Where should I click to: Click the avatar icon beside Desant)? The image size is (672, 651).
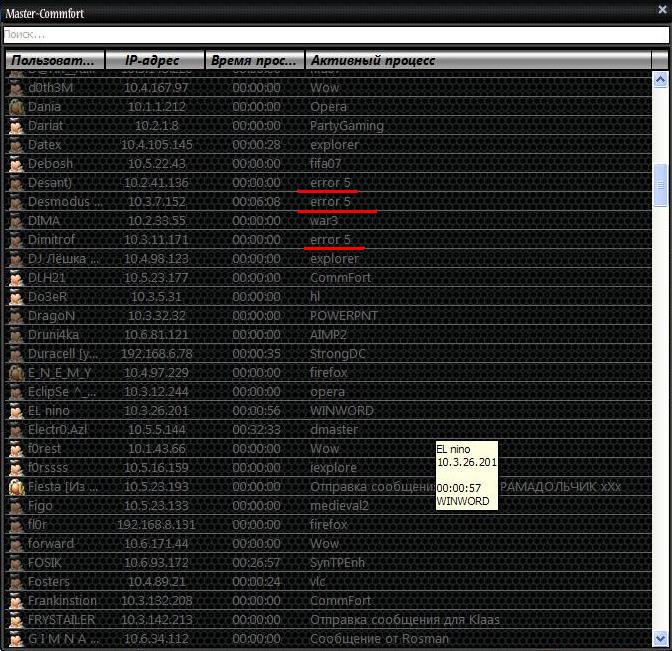coord(16,183)
